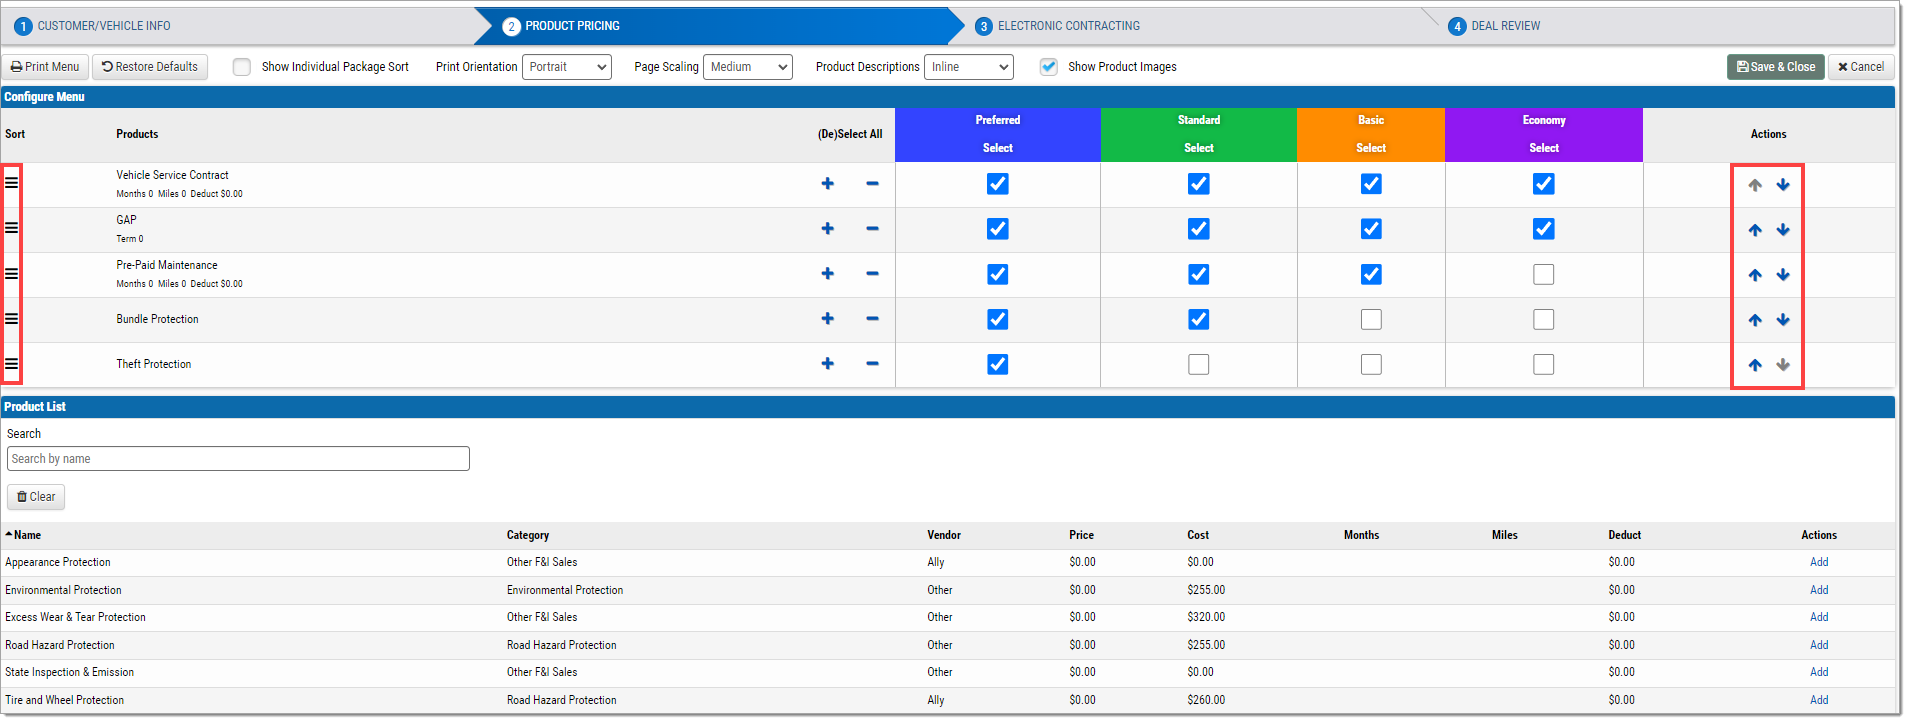Click the Name column sort arrow
Screen dimensions: 1907x721
tap(9, 535)
